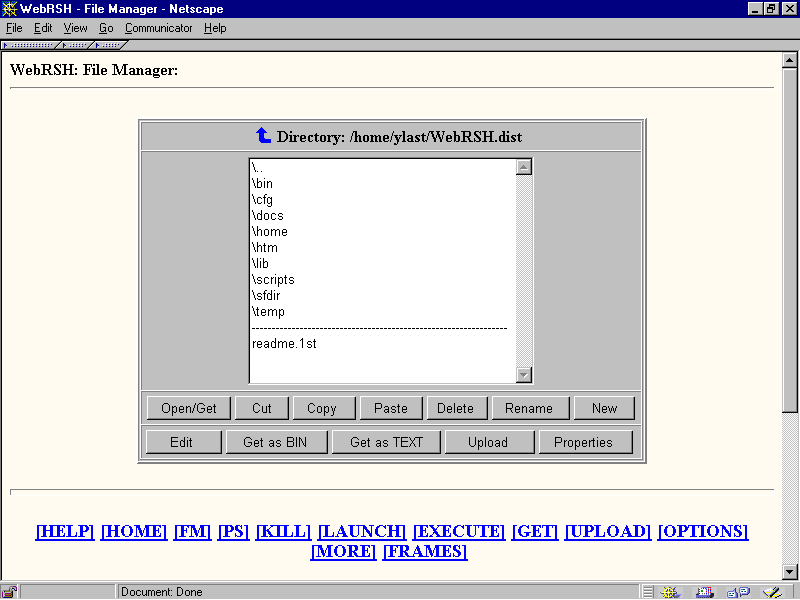
Task: Select the \bin directory entry
Action: click(x=383, y=184)
